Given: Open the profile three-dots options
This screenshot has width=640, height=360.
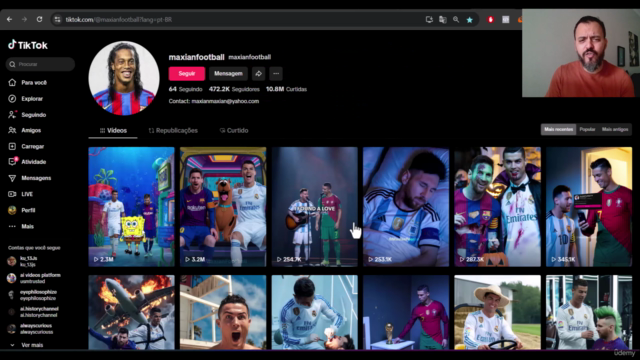Looking at the screenshot, I should [x=276, y=73].
